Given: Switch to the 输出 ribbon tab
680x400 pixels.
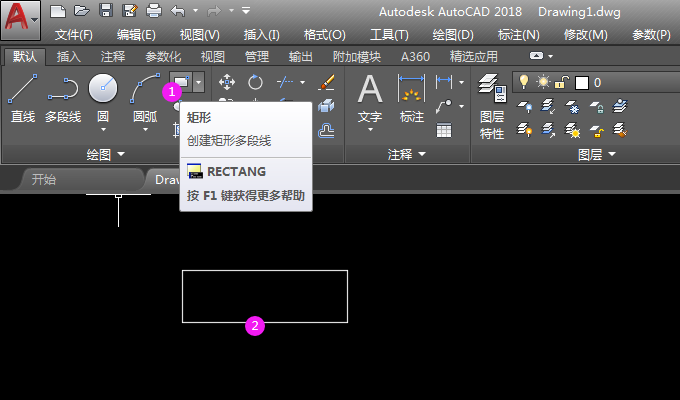Looking at the screenshot, I should tap(301, 56).
